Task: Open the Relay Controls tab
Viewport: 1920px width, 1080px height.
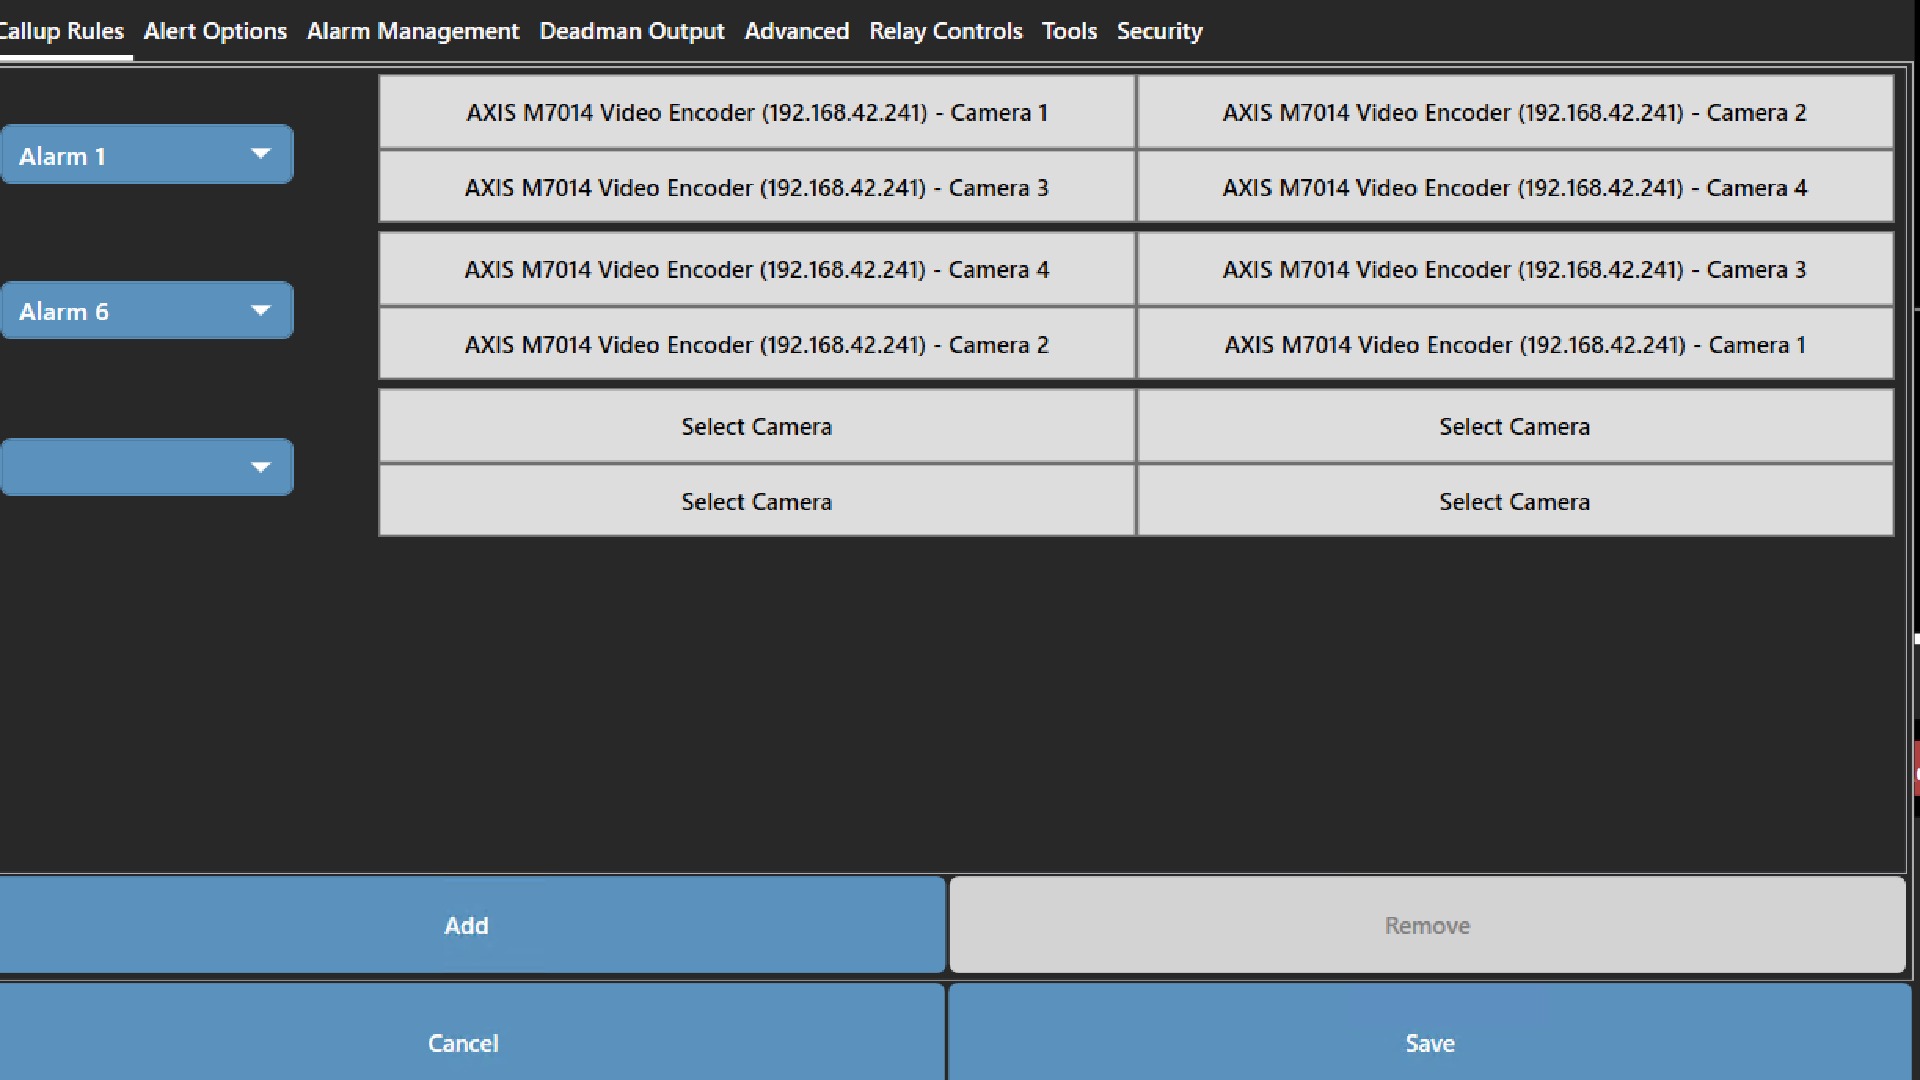Action: click(945, 31)
